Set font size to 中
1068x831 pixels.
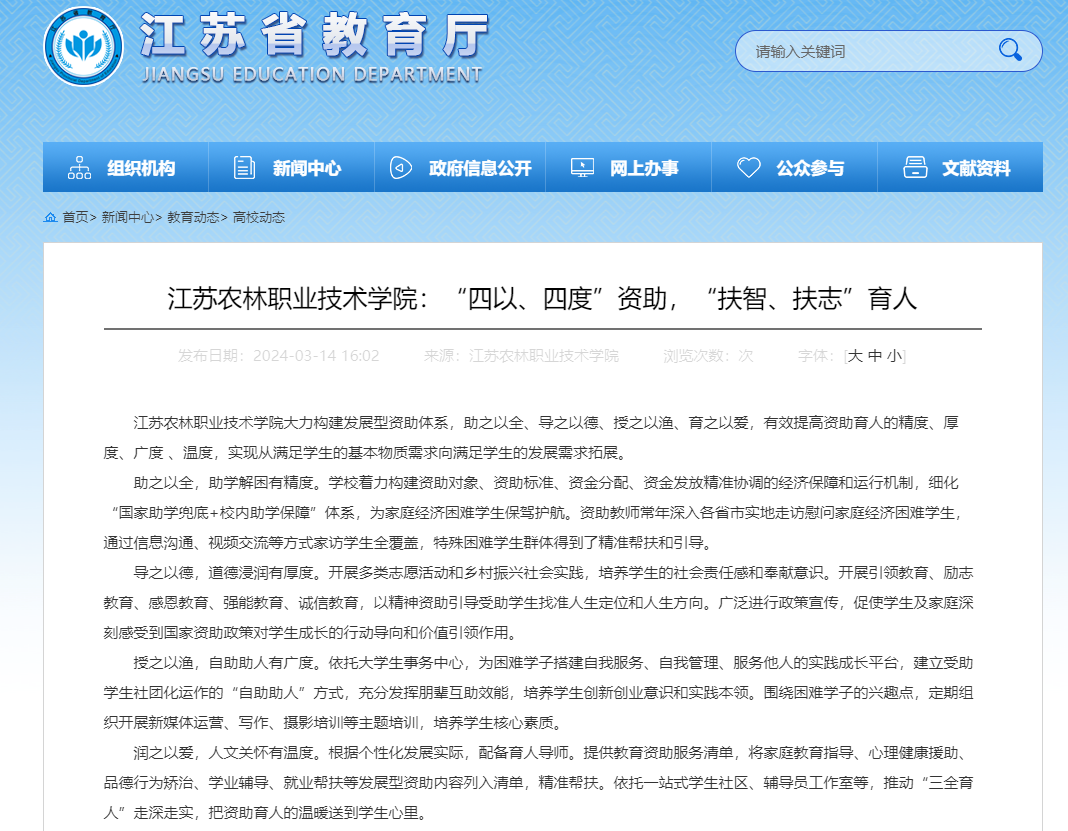(875, 356)
